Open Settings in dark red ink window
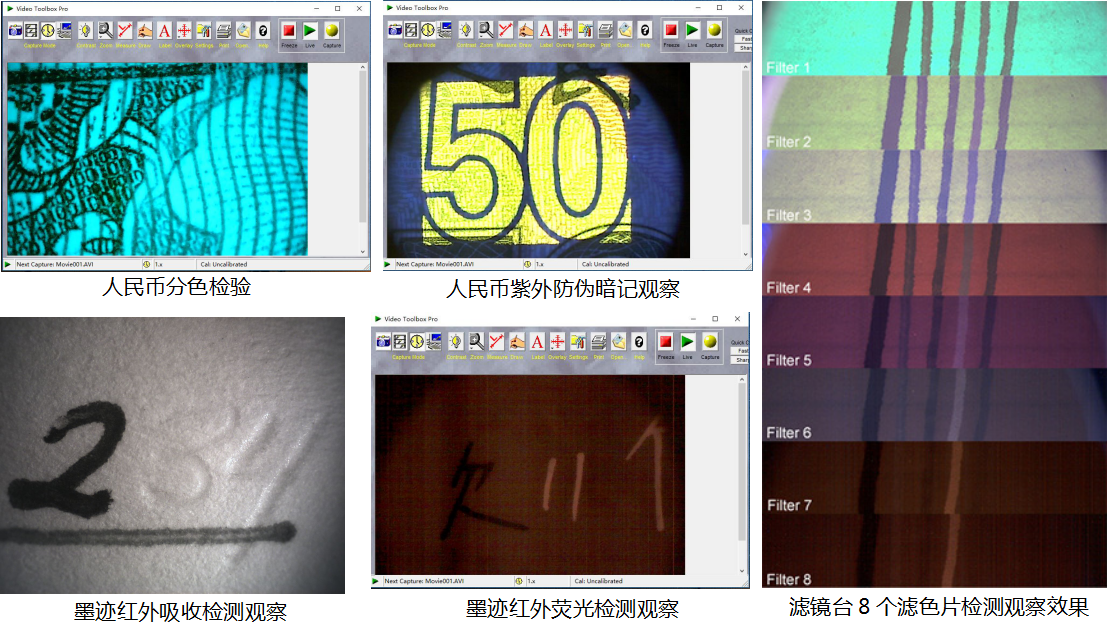1107x634 pixels. pos(578,342)
